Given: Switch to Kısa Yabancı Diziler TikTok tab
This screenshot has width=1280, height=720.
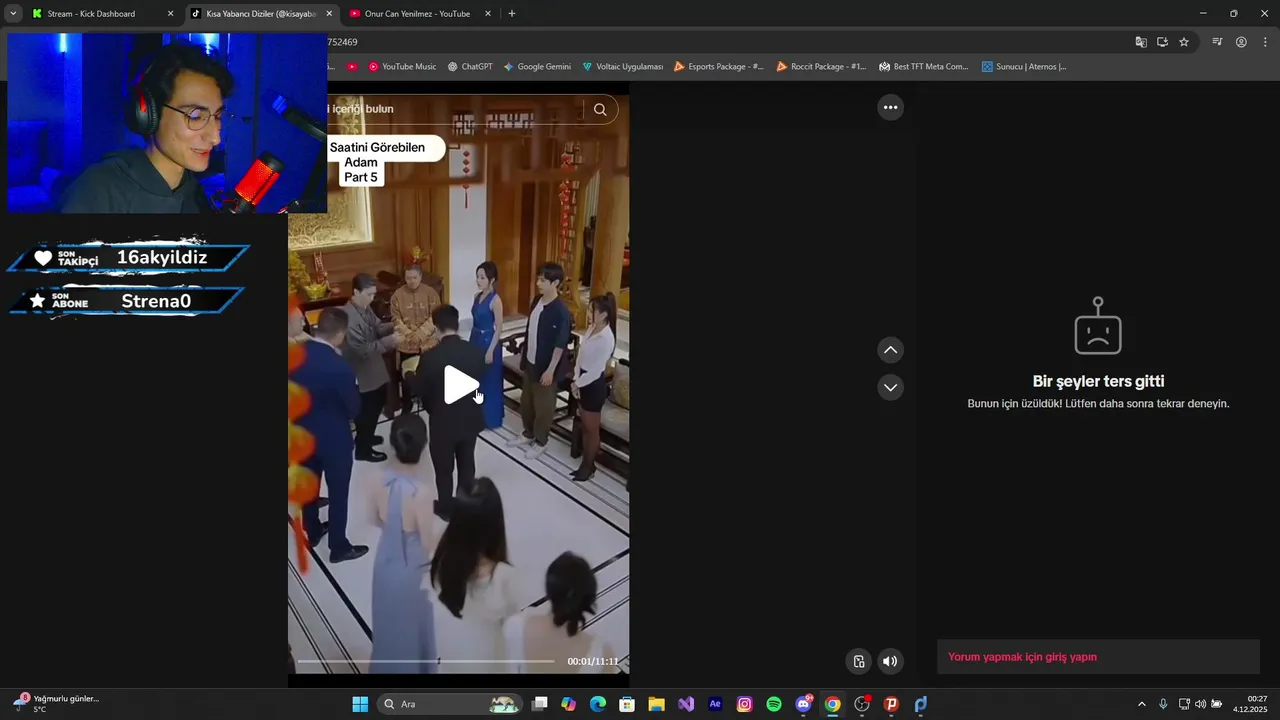Looking at the screenshot, I should click(260, 14).
